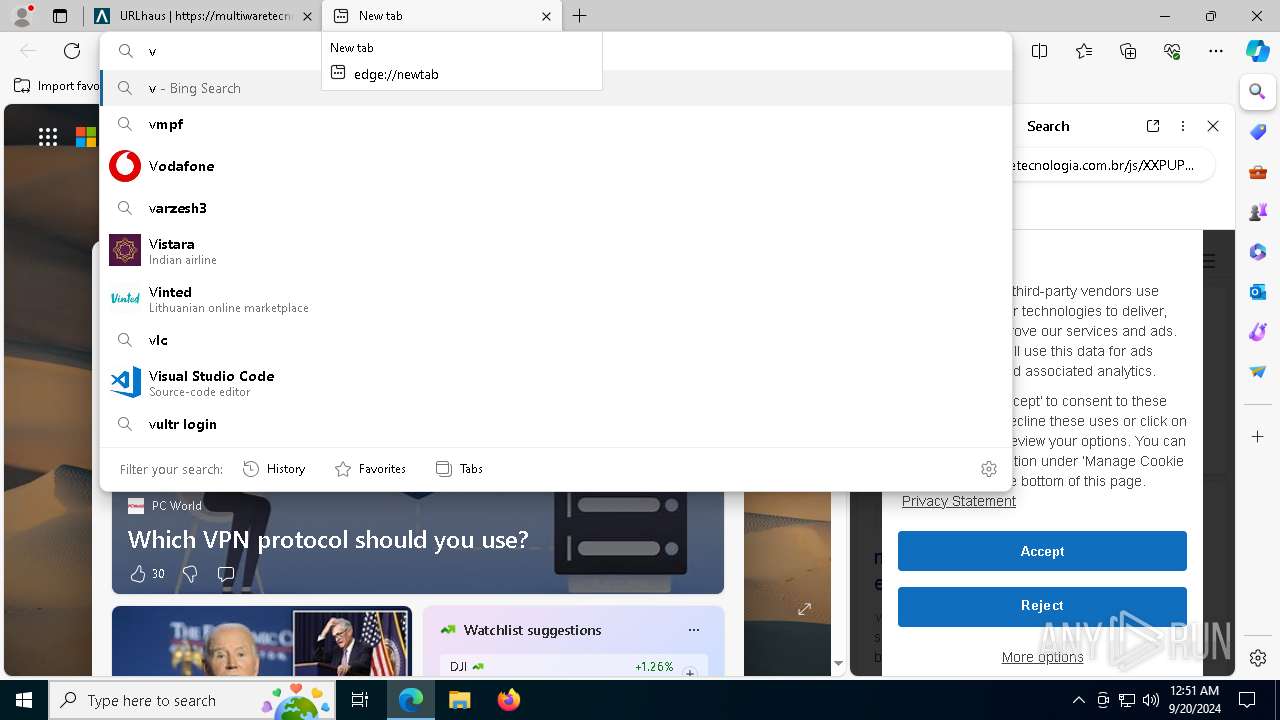The image size is (1280, 720).
Task: Choose the Vodafone suggestion
Action: tap(556, 166)
